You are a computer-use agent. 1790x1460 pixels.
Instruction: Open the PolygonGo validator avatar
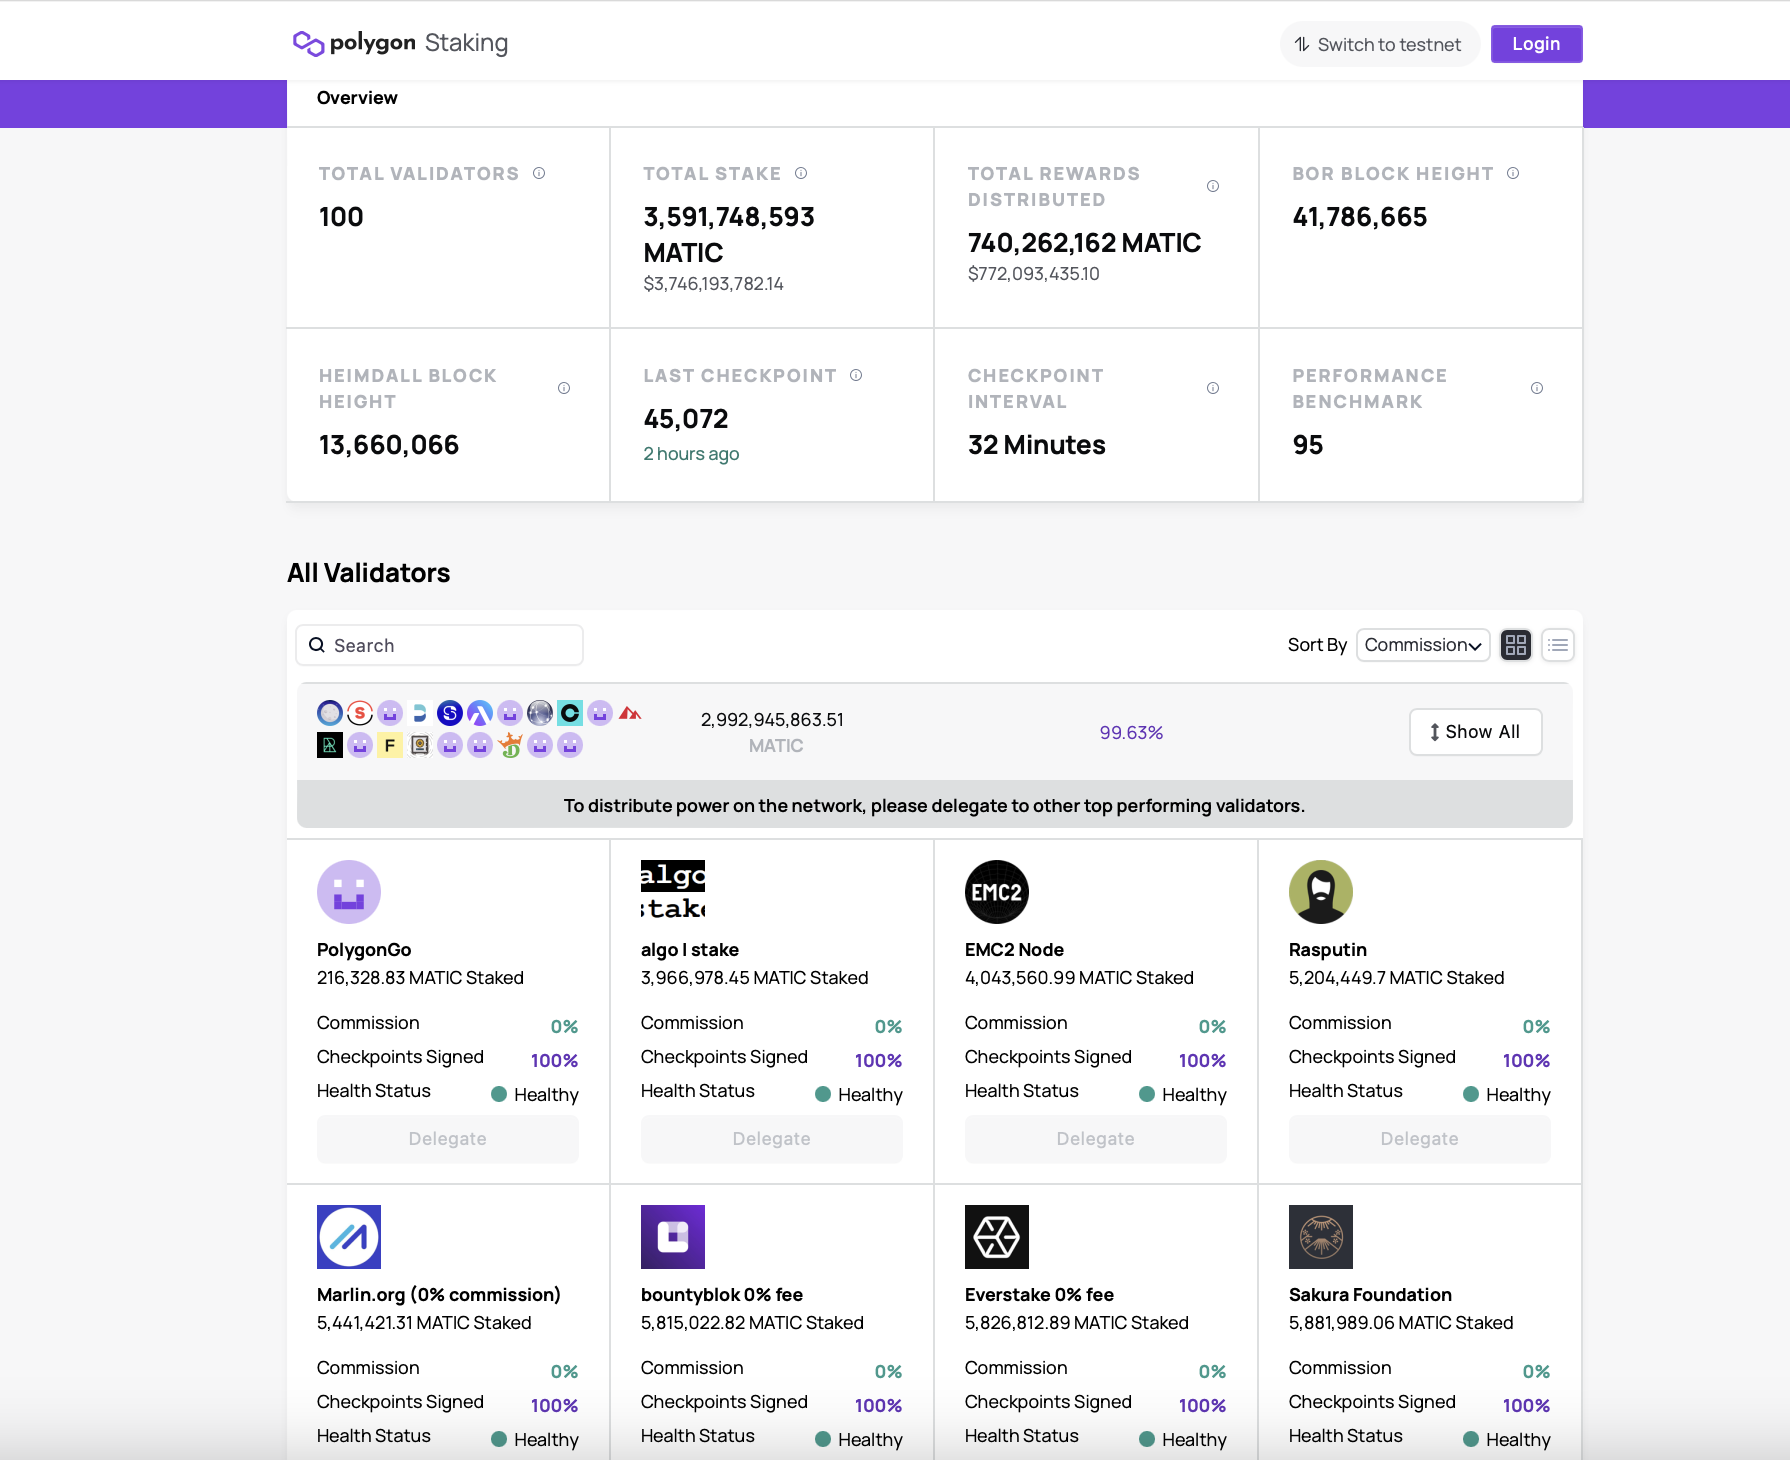pos(349,892)
